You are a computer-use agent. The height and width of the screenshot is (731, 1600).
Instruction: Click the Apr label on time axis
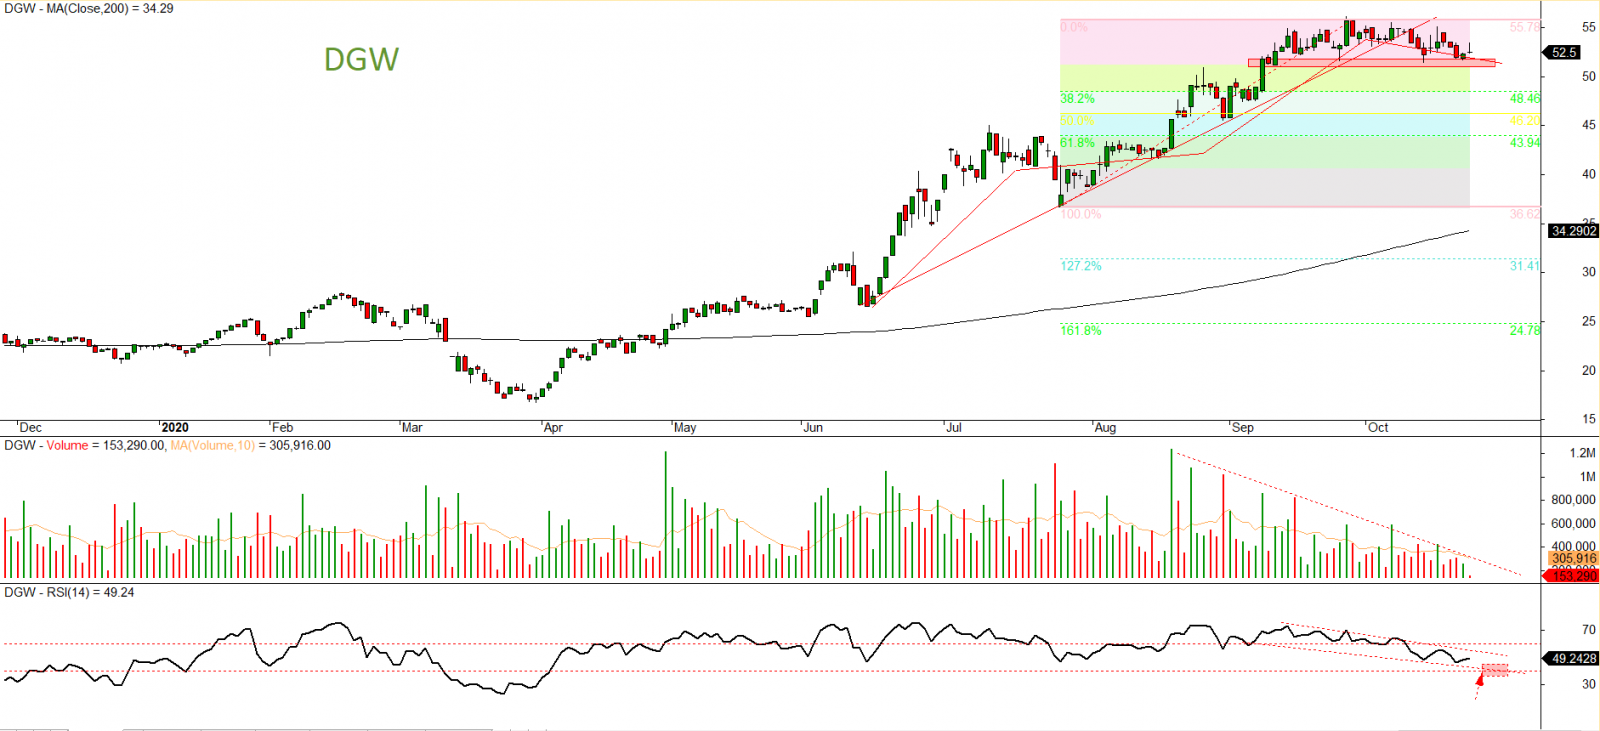[553, 428]
